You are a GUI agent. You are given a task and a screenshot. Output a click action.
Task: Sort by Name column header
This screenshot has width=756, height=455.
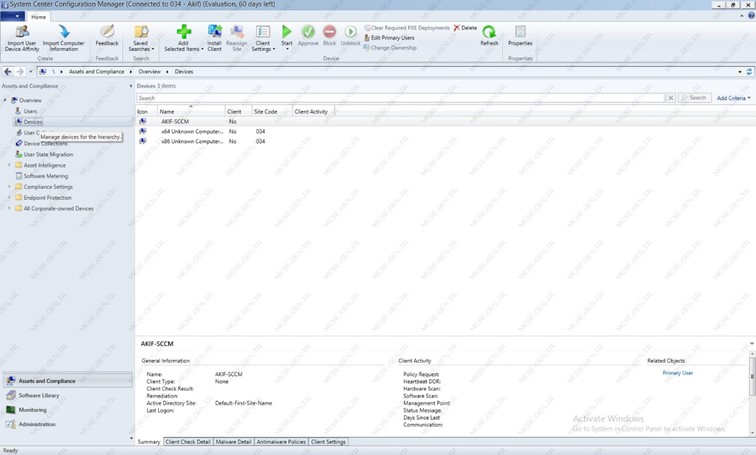point(191,111)
